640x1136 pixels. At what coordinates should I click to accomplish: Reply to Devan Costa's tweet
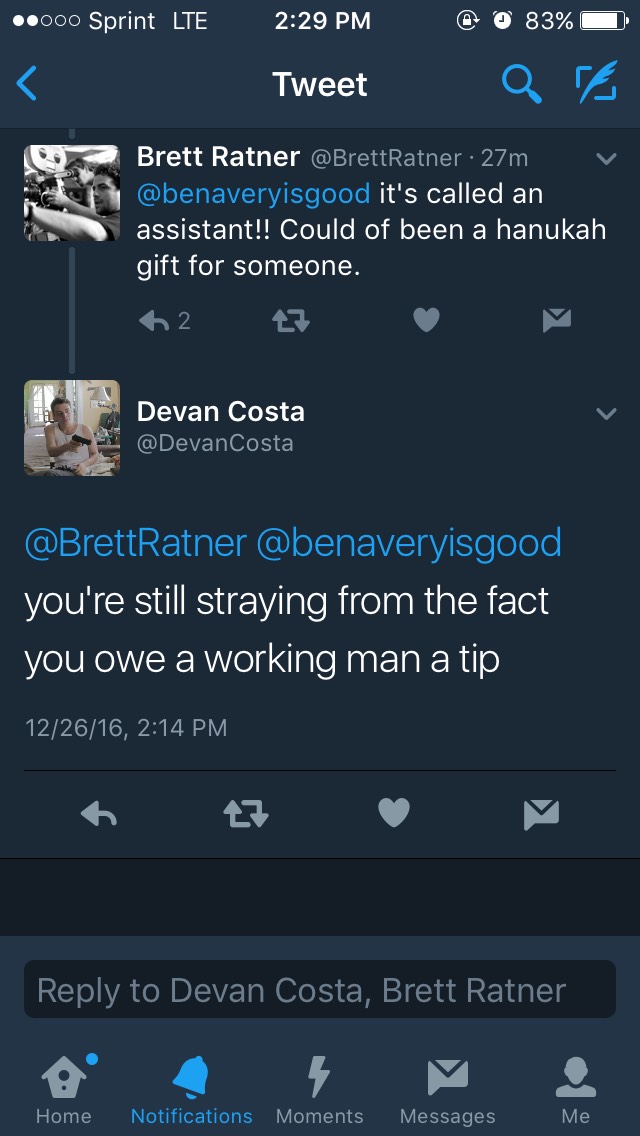pyautogui.click(x=99, y=815)
